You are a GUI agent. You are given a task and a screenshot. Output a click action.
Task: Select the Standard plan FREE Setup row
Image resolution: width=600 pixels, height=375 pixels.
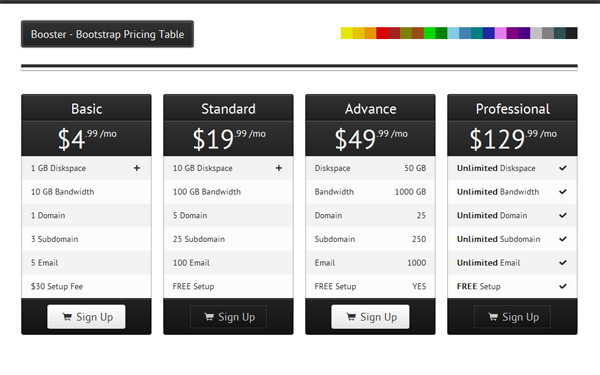(x=228, y=286)
